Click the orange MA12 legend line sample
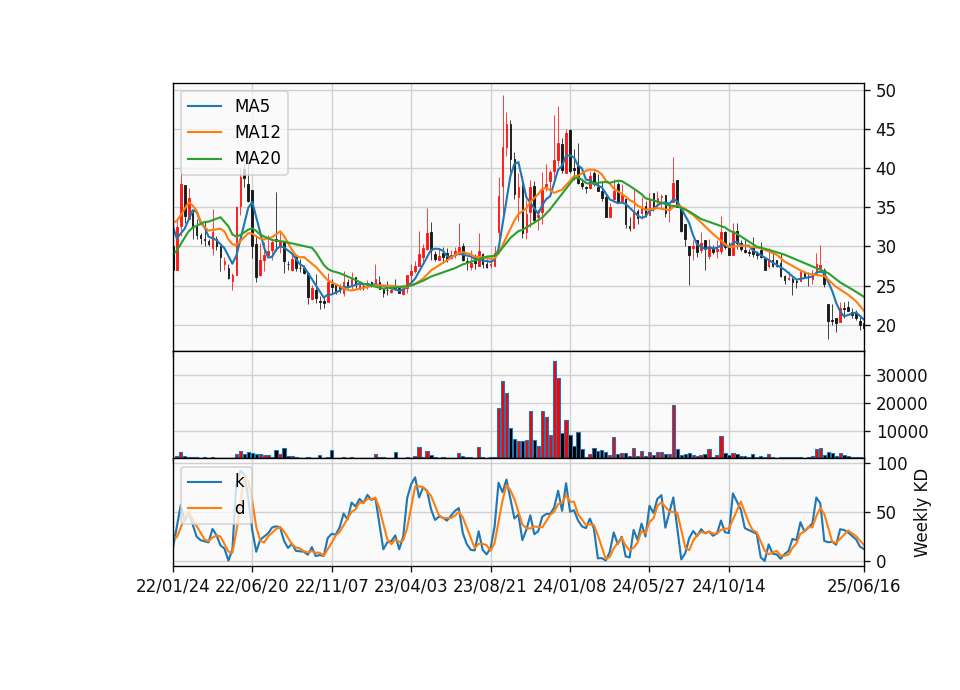Image resolution: width=960 pixels, height=690 pixels. click(x=204, y=132)
